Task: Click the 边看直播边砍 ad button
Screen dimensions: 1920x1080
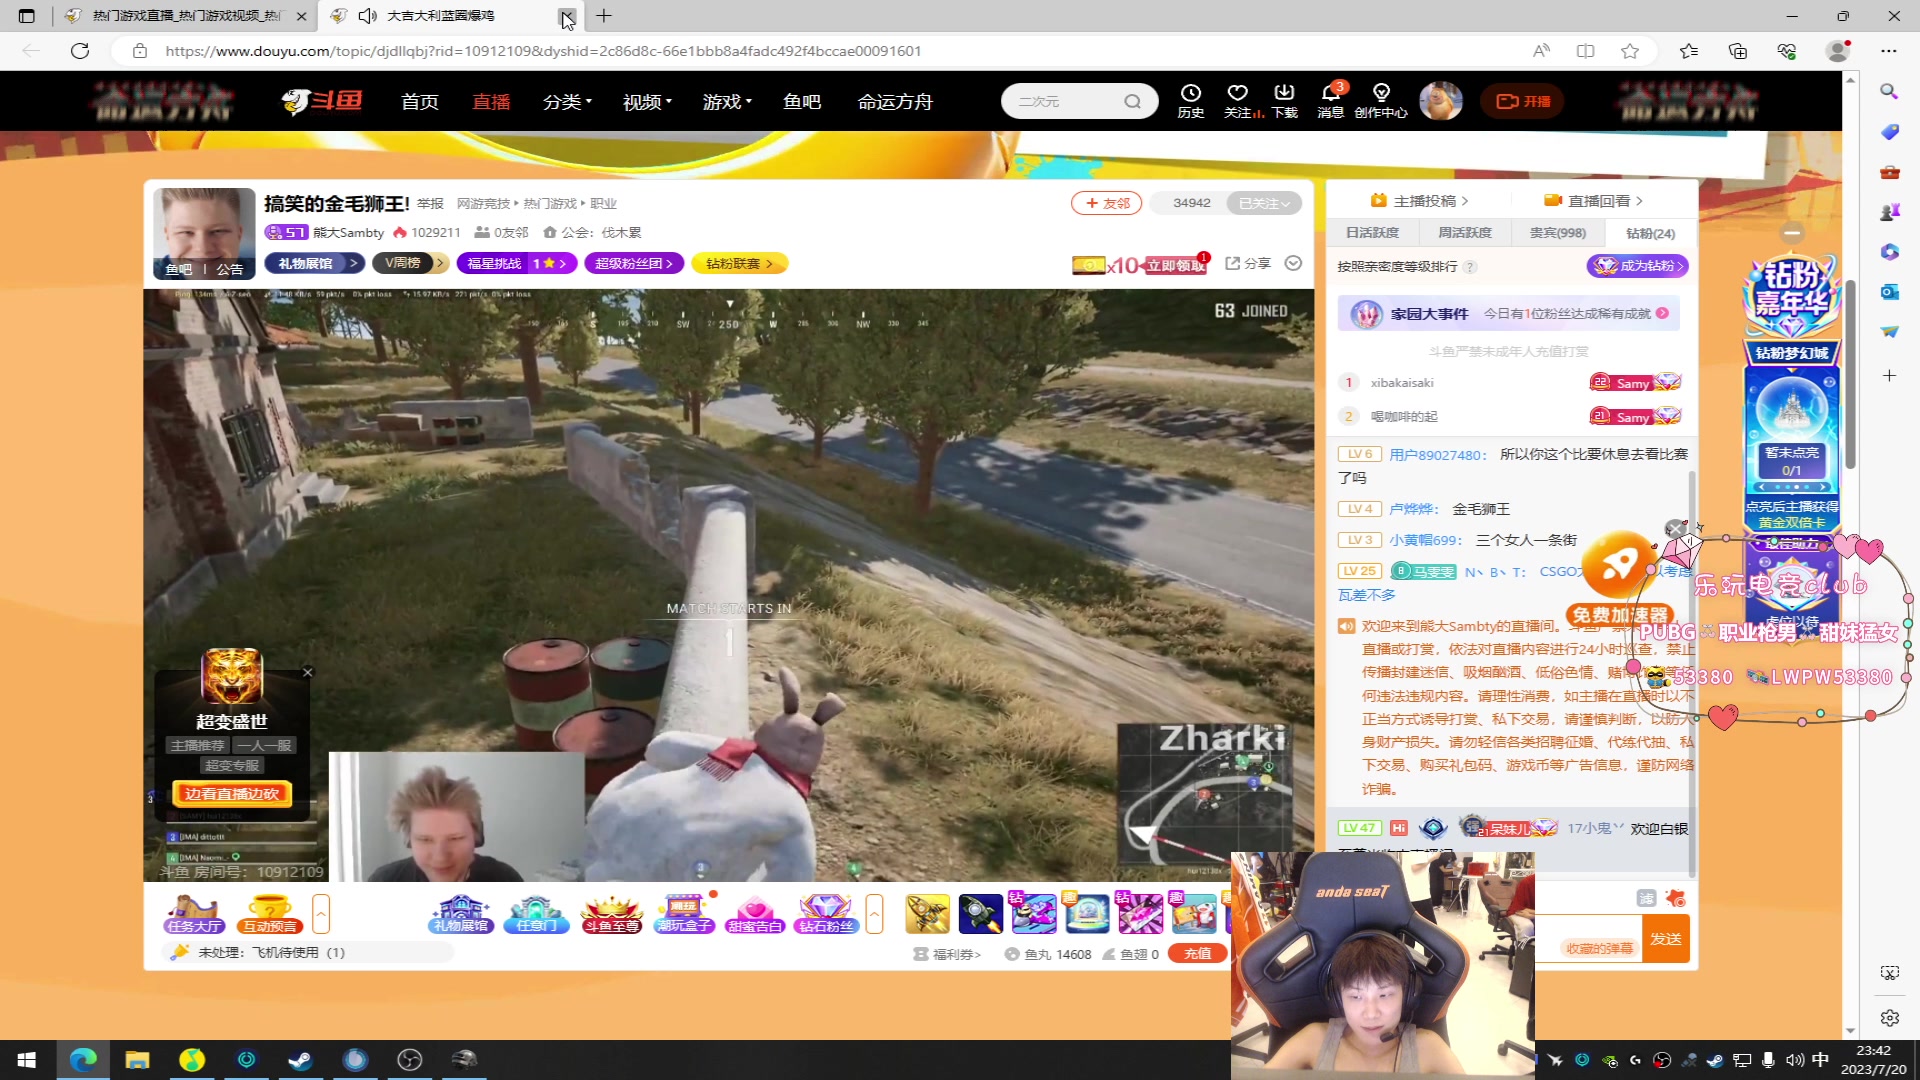Action: (x=232, y=794)
